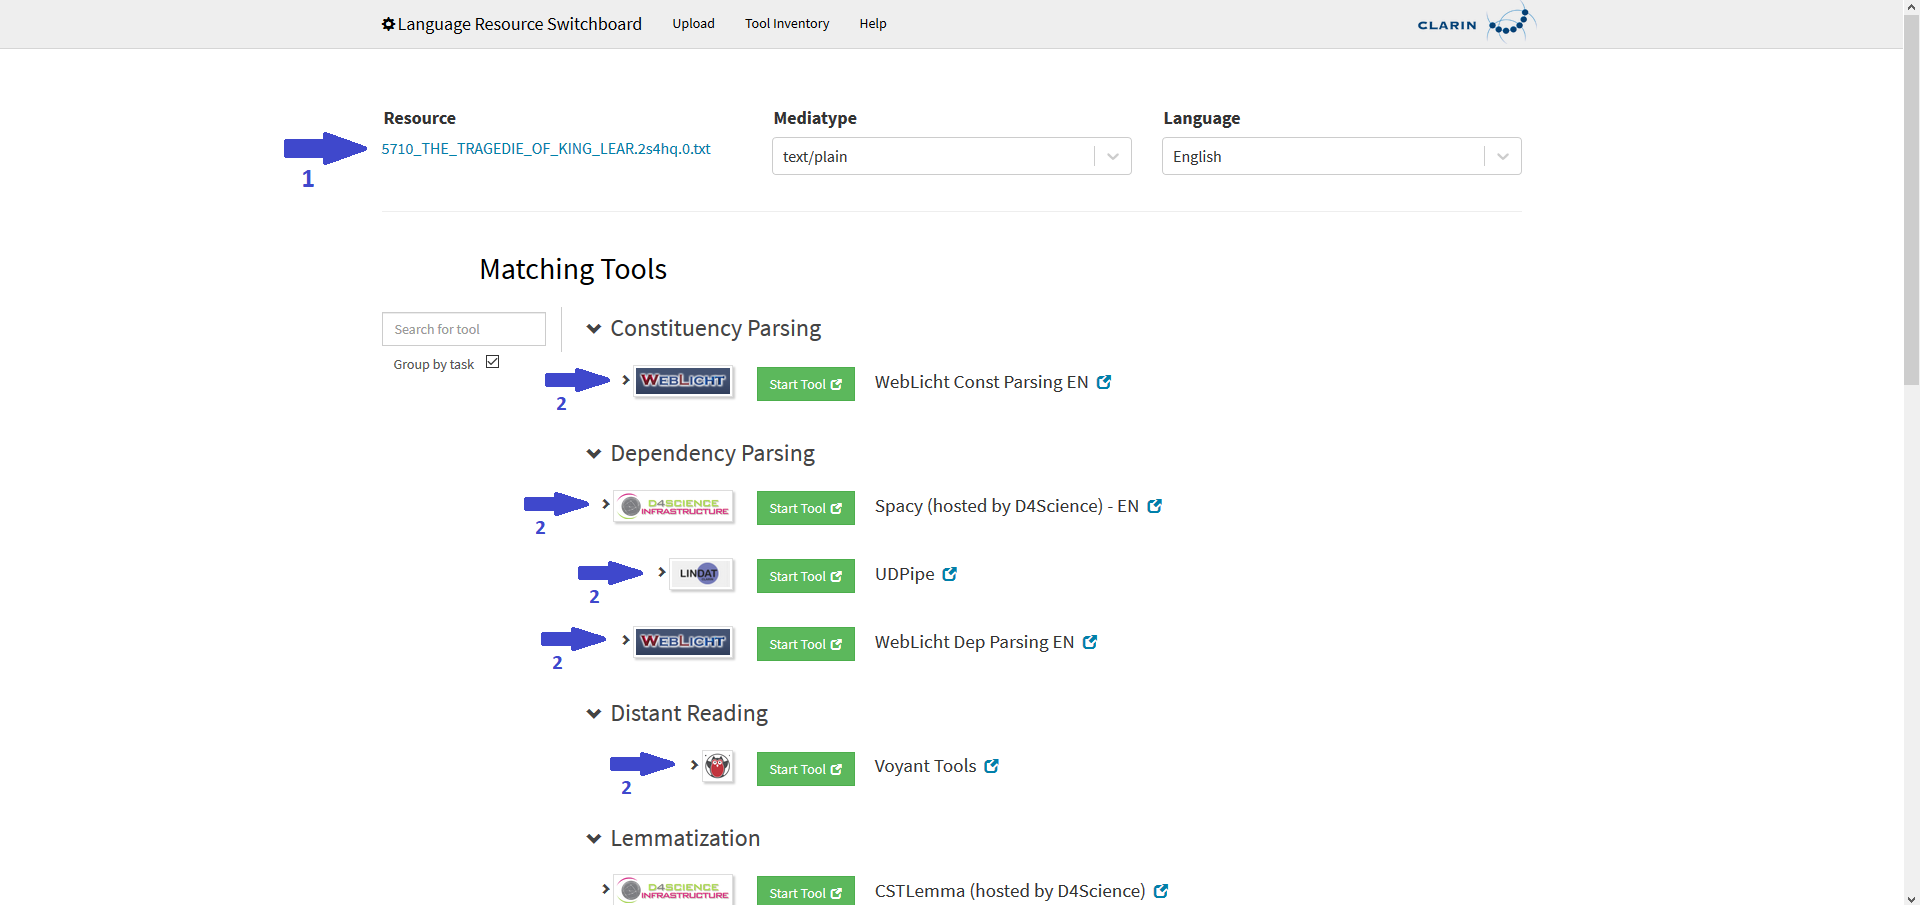Click the Search for tool input field
Image resolution: width=1920 pixels, height=905 pixels.
pos(463,328)
